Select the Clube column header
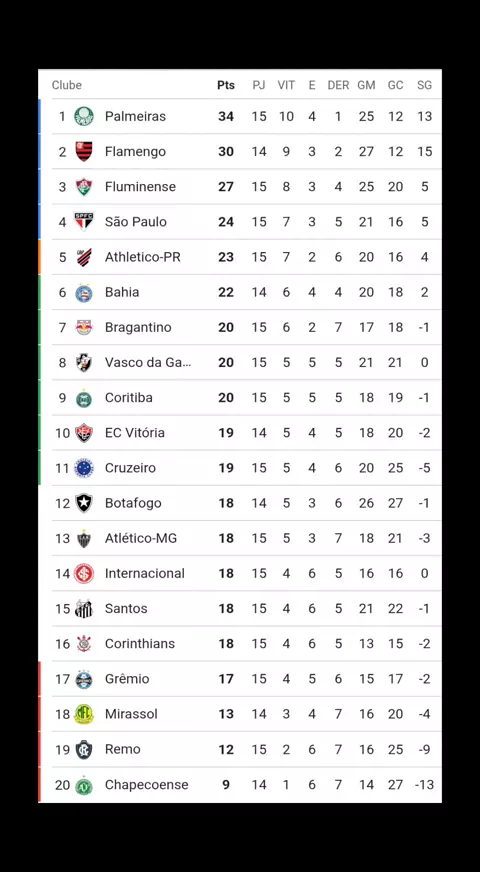The image size is (480, 872). point(67,85)
